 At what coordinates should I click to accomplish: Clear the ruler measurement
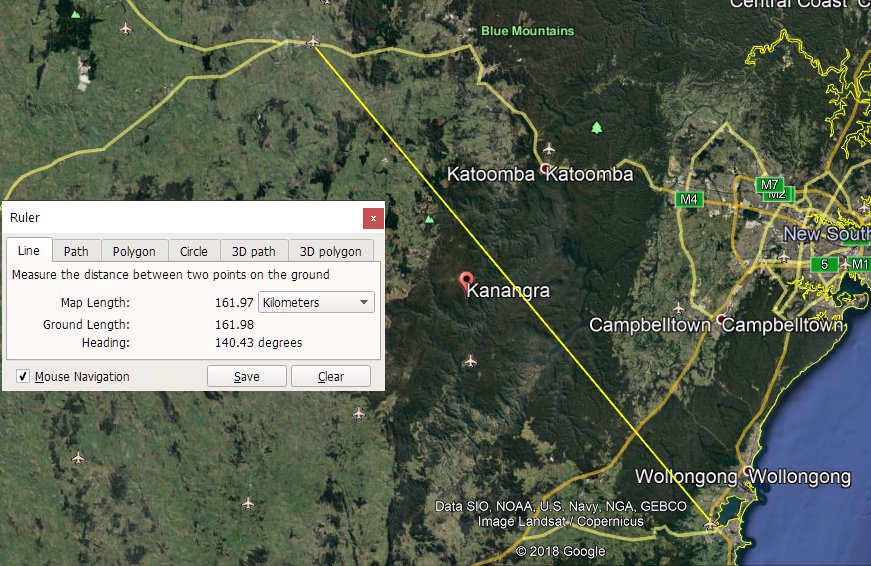[331, 377]
